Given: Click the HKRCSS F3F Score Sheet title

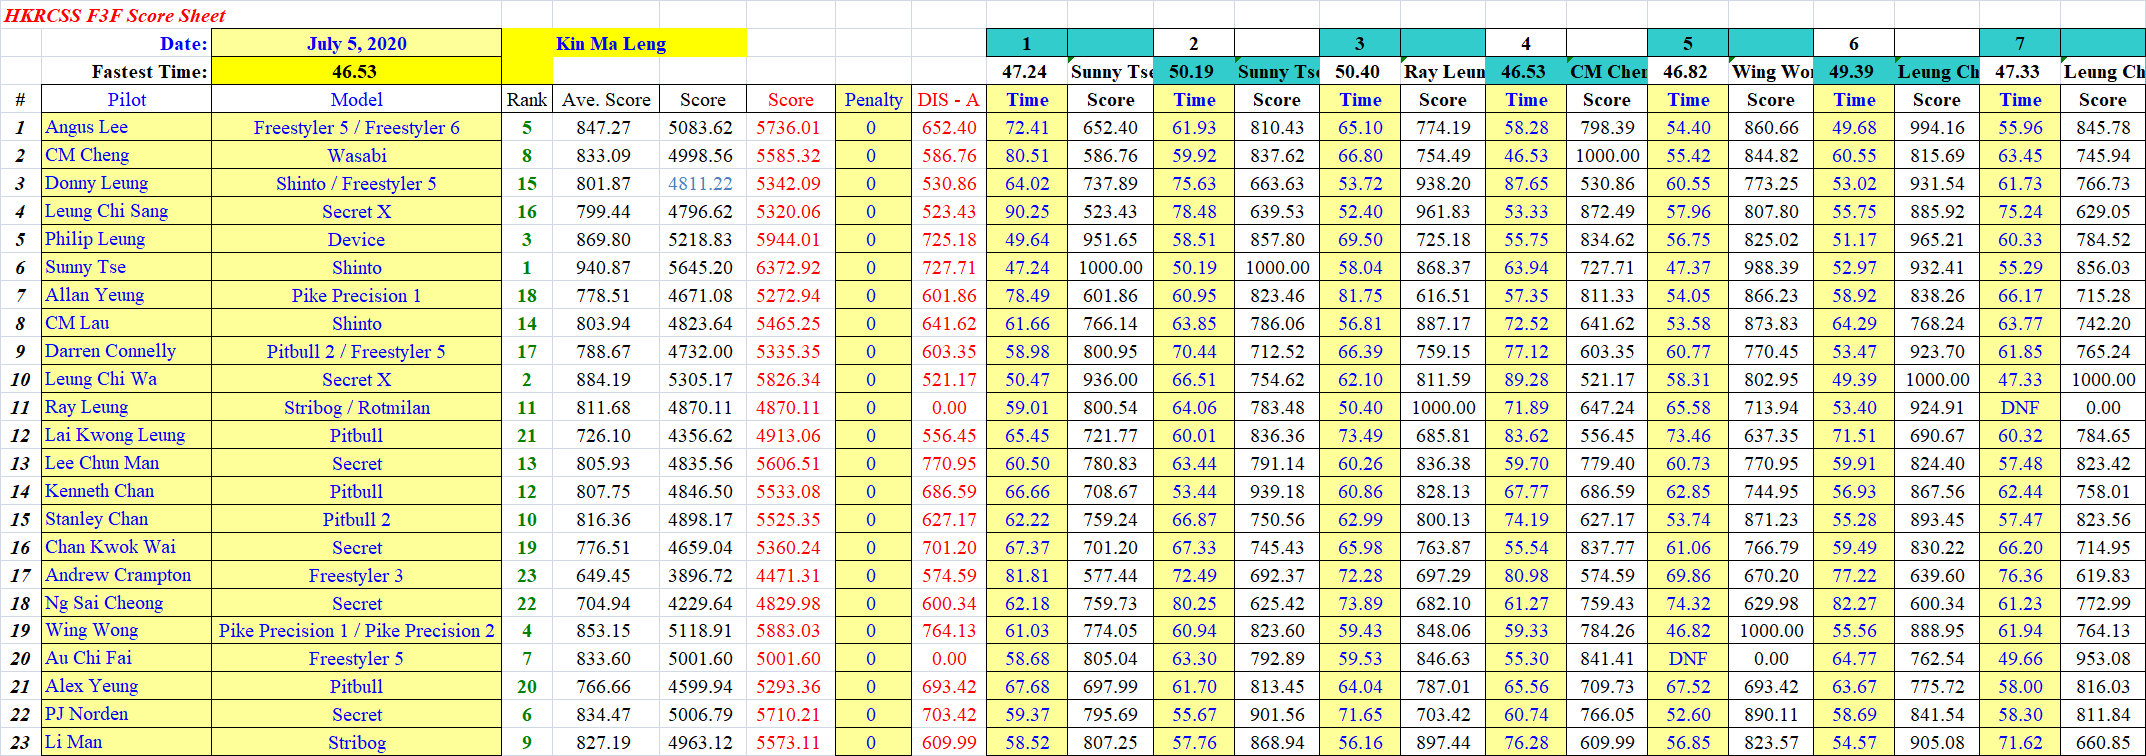Looking at the screenshot, I should (115, 15).
